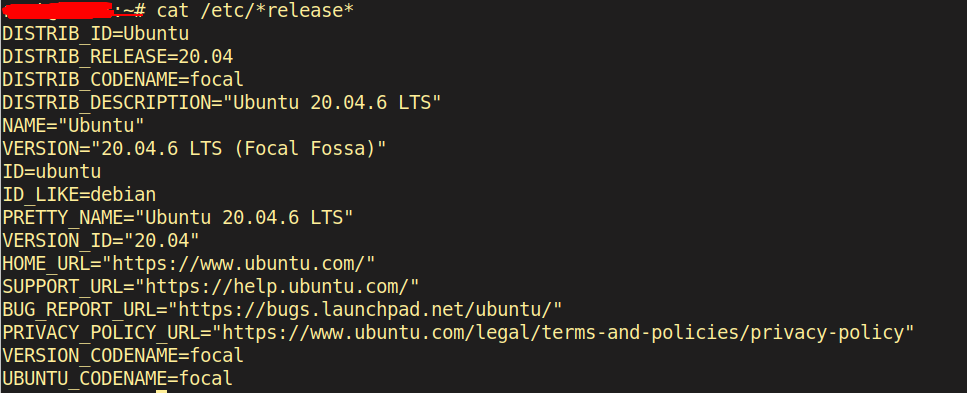This screenshot has width=967, height=393.
Task: Click the PRIVACY_POLICY_URL variable name
Action: point(101,333)
